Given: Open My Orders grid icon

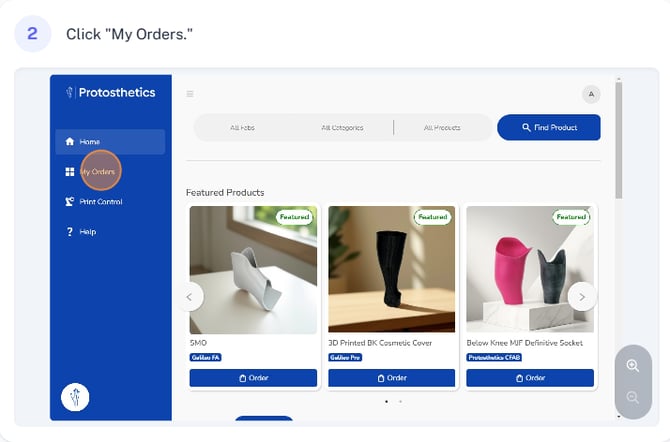Looking at the screenshot, I should click(70, 172).
